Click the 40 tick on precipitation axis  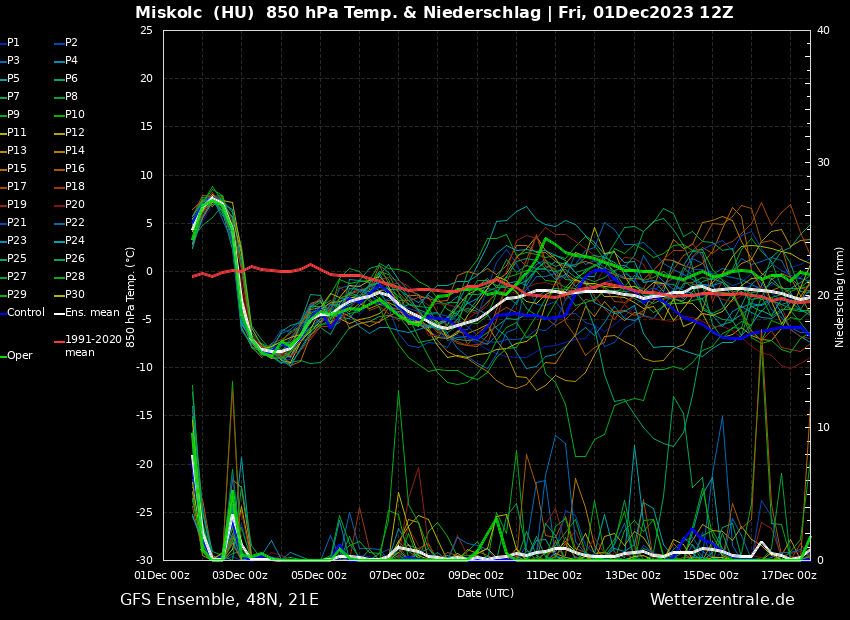pos(823,30)
